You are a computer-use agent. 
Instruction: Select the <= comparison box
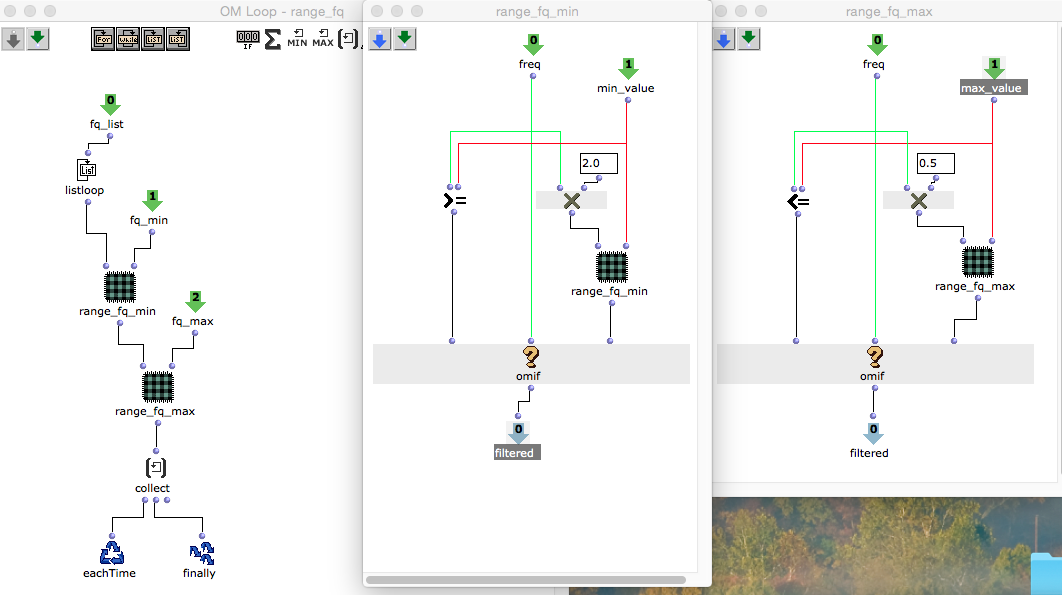[x=798, y=201]
